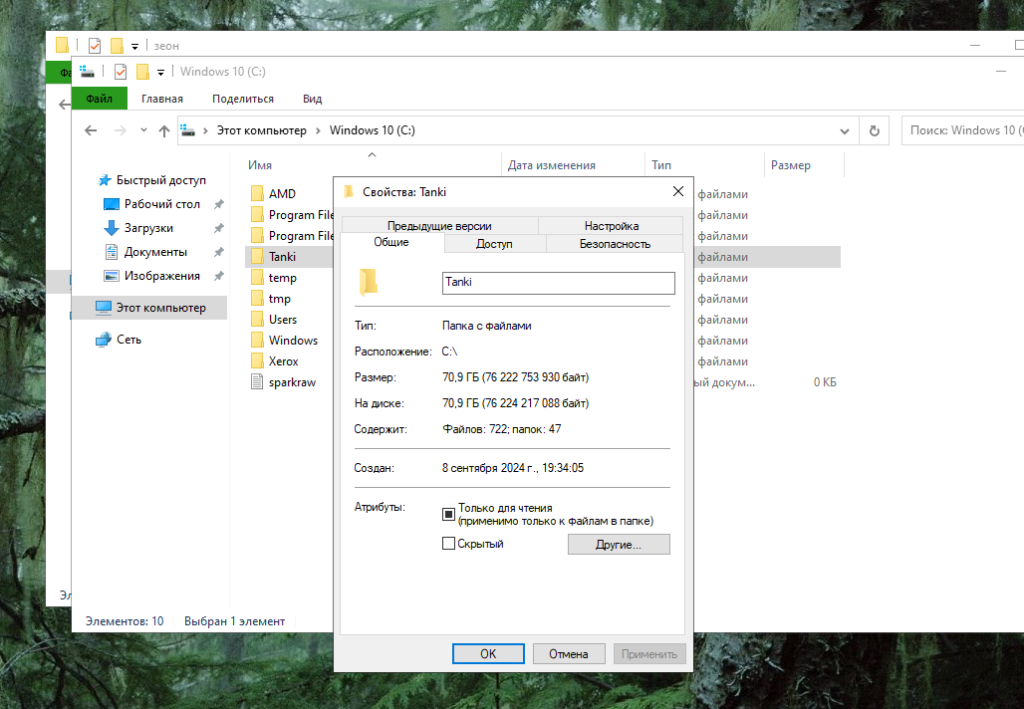This screenshot has width=1024, height=709.
Task: Click the new folder icon in quick access toolbar
Action: (x=142, y=72)
